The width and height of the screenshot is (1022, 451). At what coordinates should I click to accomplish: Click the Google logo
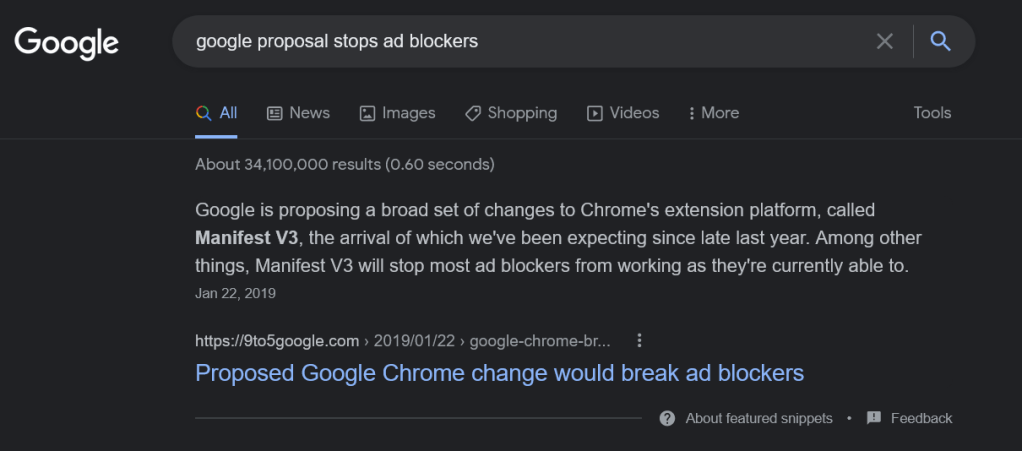coord(66,42)
